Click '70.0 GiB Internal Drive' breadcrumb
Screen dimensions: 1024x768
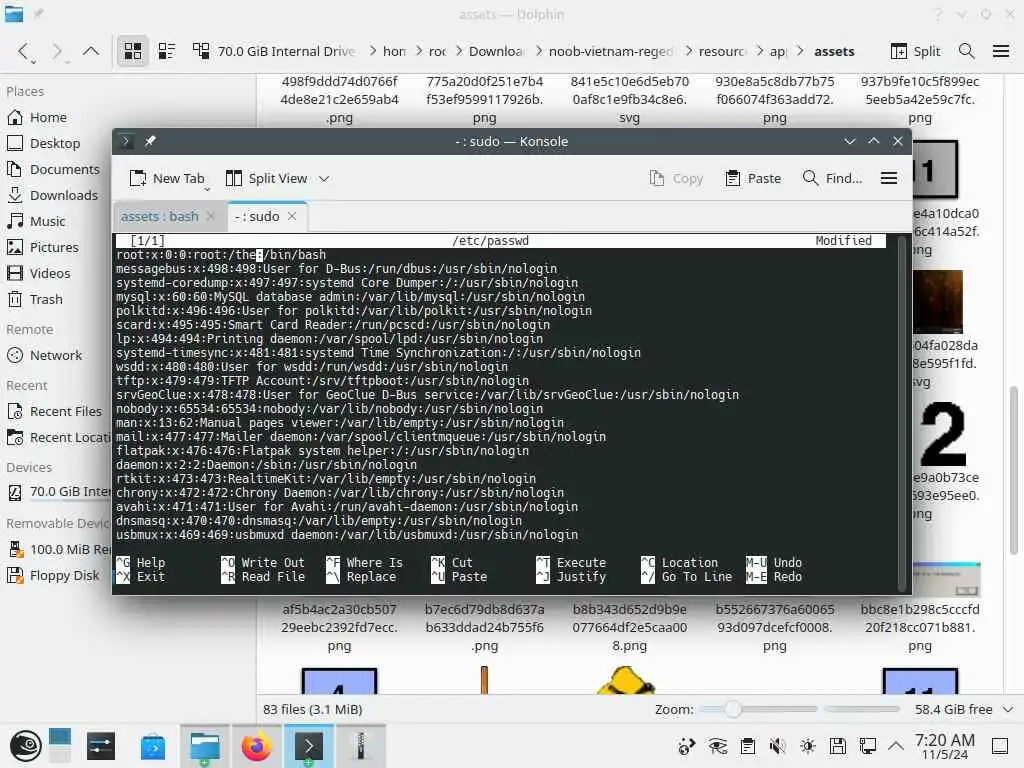tap(286, 51)
